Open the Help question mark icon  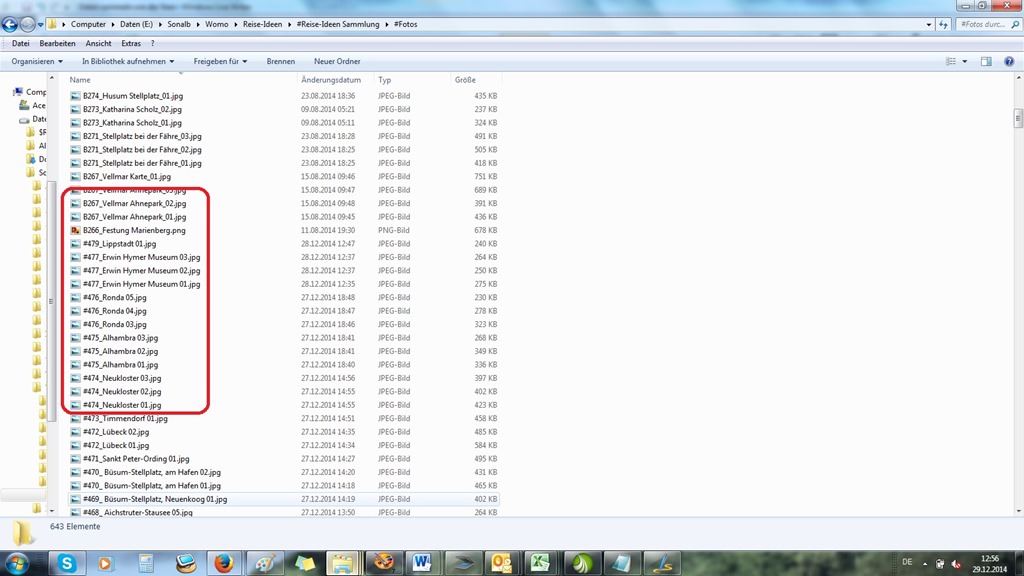click(x=1007, y=61)
